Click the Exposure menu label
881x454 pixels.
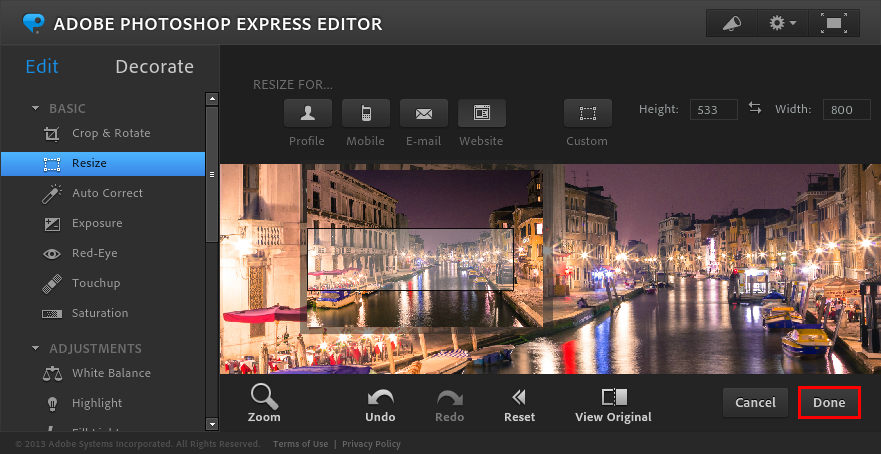(97, 223)
